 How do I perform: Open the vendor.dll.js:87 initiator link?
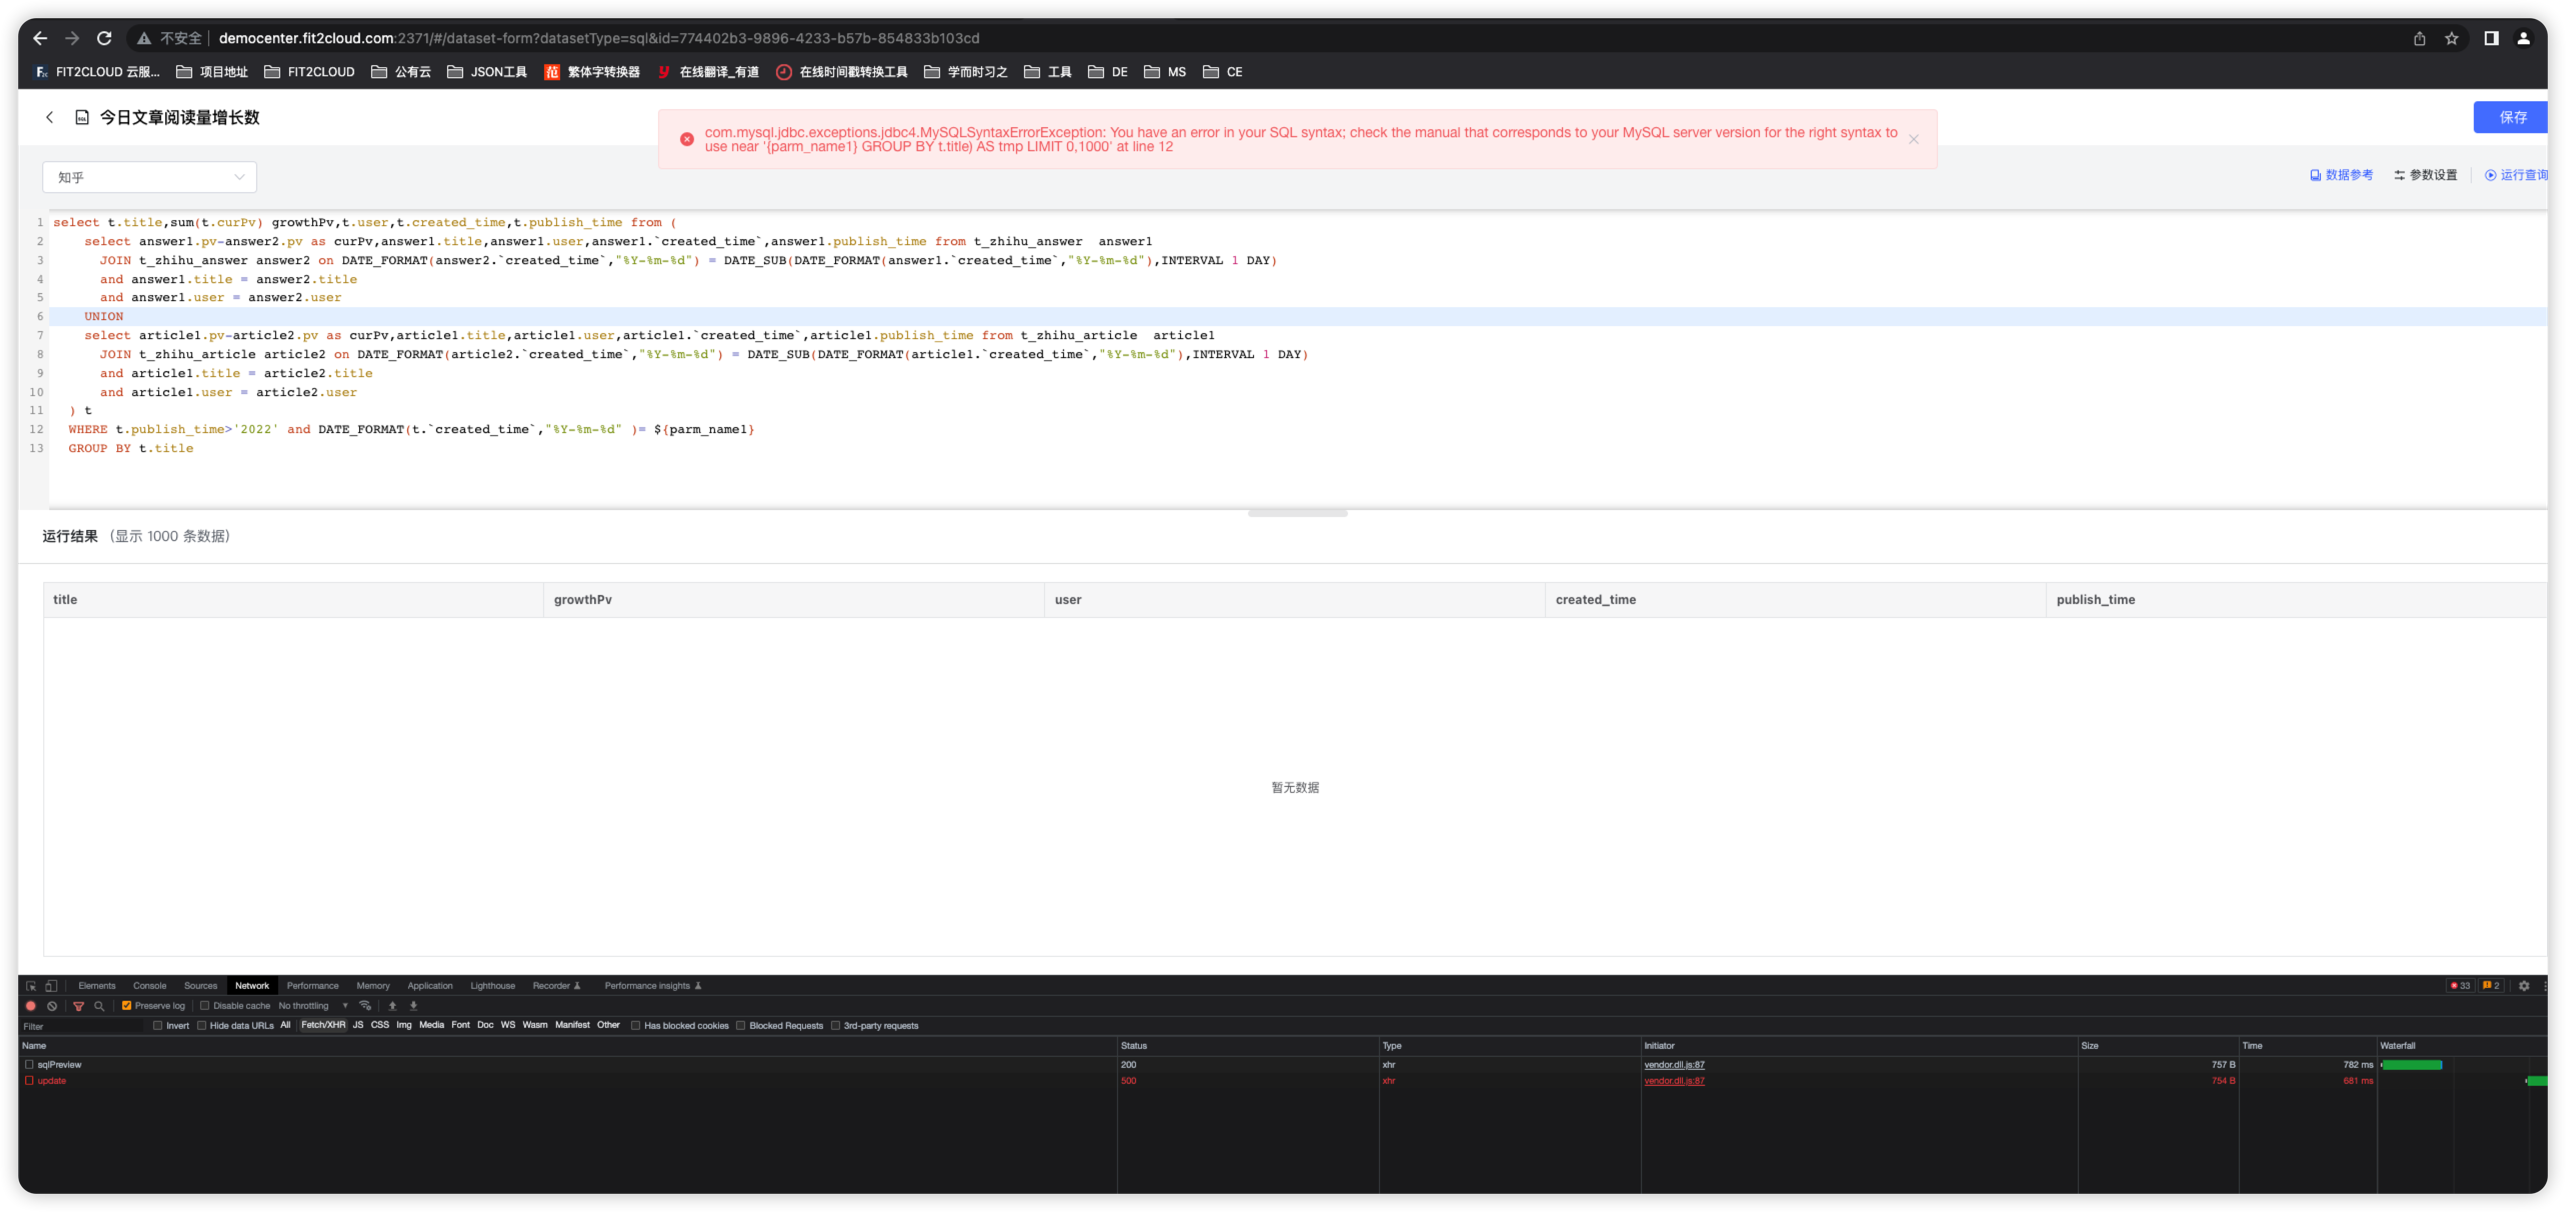[x=1673, y=1064]
